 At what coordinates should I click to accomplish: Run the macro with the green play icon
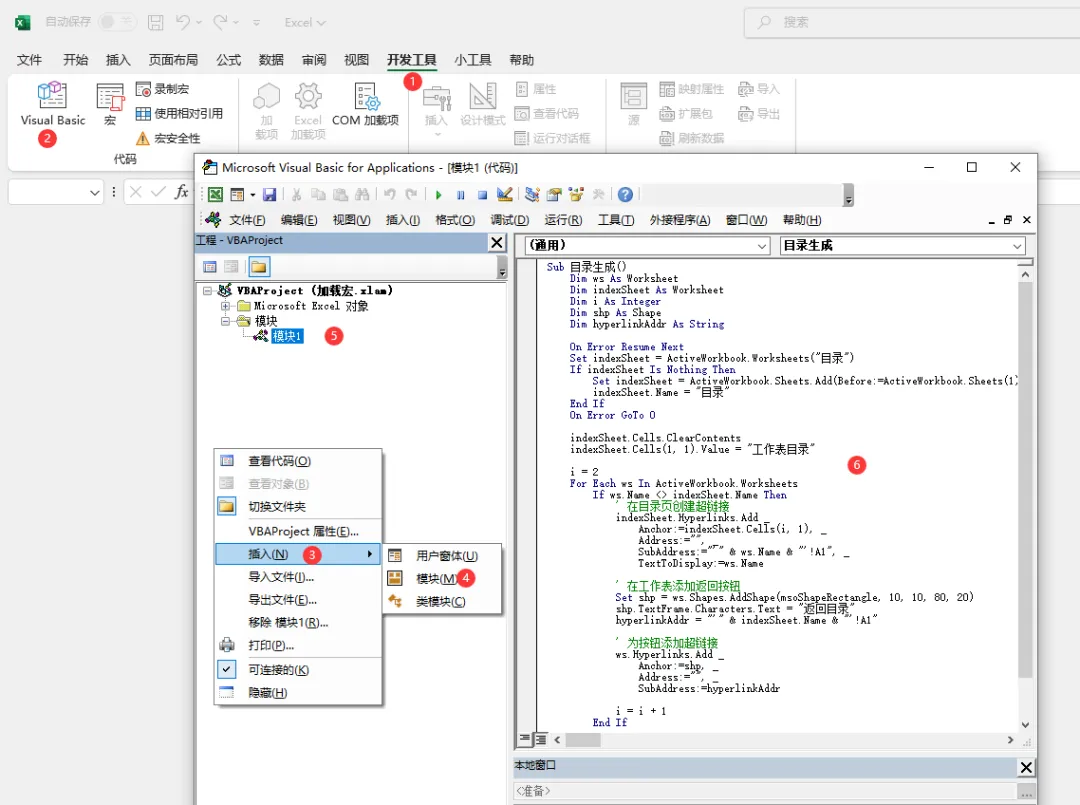pyautogui.click(x=438, y=195)
